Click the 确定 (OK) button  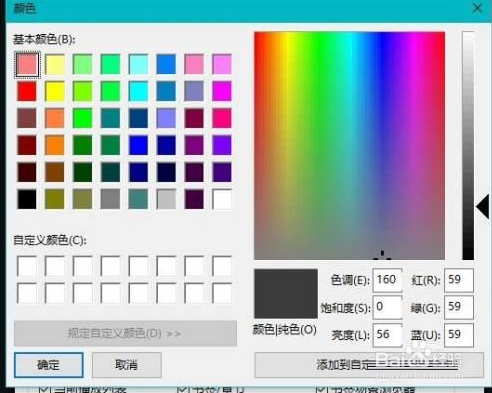point(49,365)
